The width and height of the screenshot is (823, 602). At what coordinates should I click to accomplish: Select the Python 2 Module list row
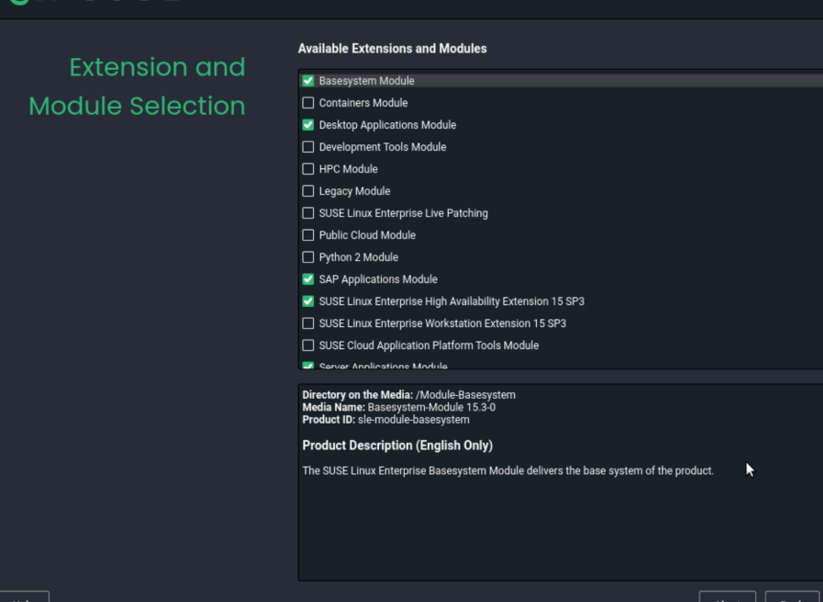pyautogui.click(x=562, y=257)
